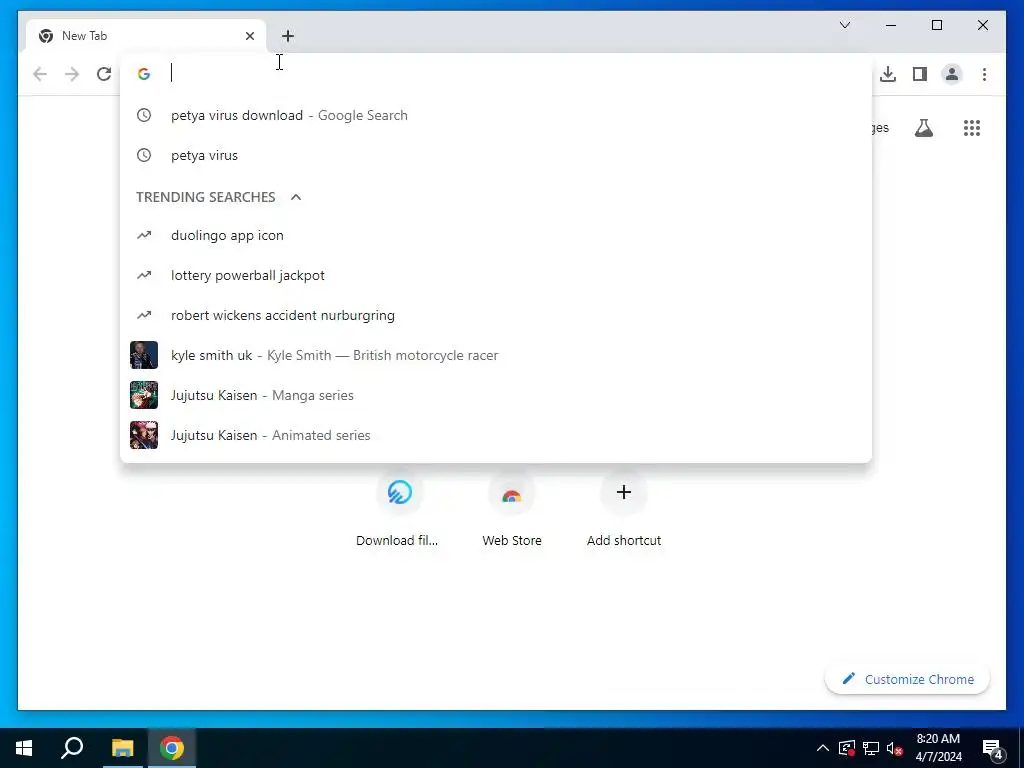Open the taskbar clock and date
1024x768 pixels.
pyautogui.click(x=938, y=748)
